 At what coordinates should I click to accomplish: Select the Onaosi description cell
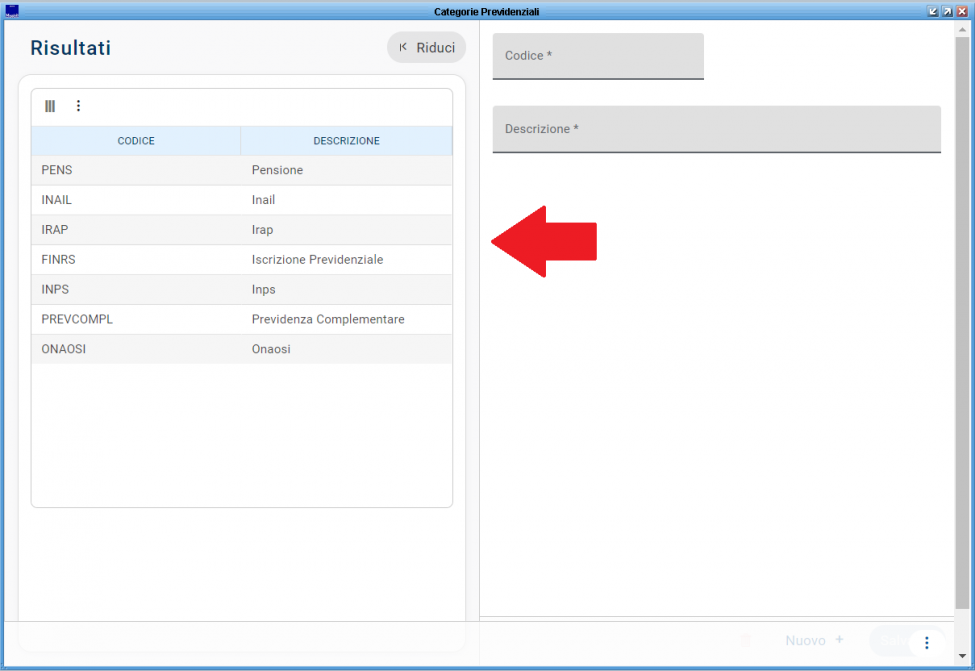pos(346,349)
